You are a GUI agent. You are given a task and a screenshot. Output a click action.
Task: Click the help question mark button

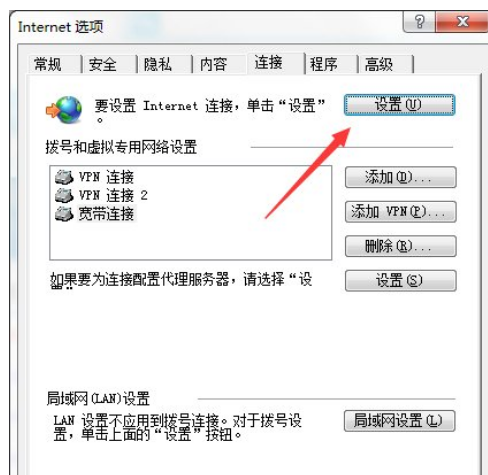(419, 22)
